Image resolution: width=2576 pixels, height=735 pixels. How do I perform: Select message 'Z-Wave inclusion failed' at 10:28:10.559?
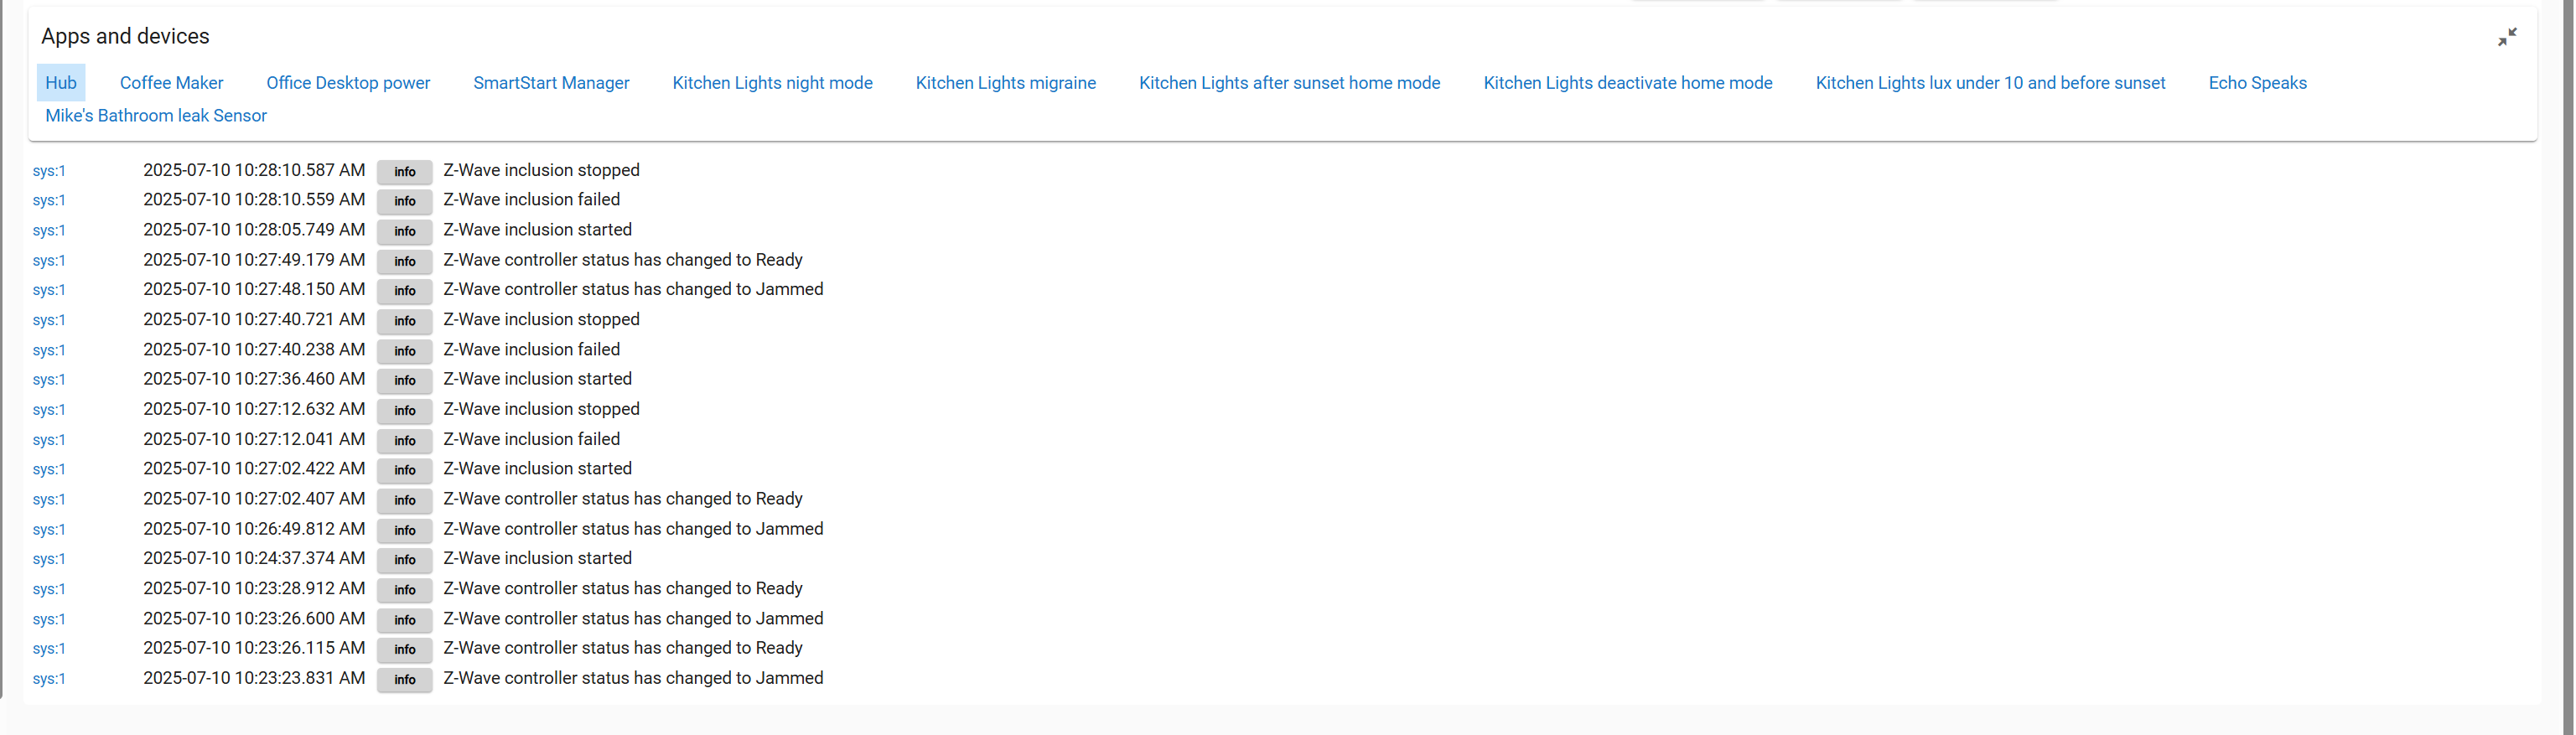(531, 200)
